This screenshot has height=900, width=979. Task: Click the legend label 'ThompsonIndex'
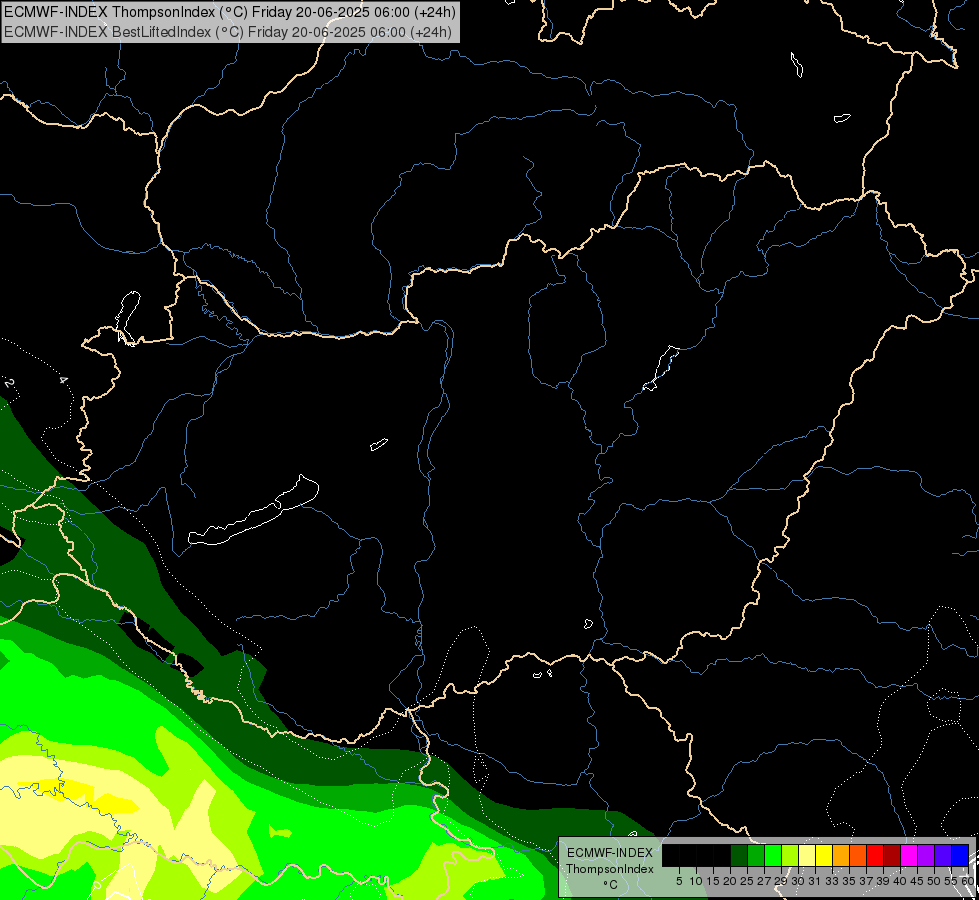point(610,869)
